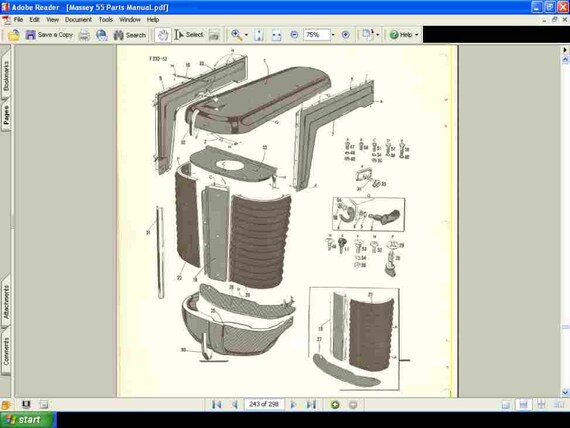The image size is (570, 428).
Task: Click the Open folder icon in toolbar
Action: coord(14,35)
